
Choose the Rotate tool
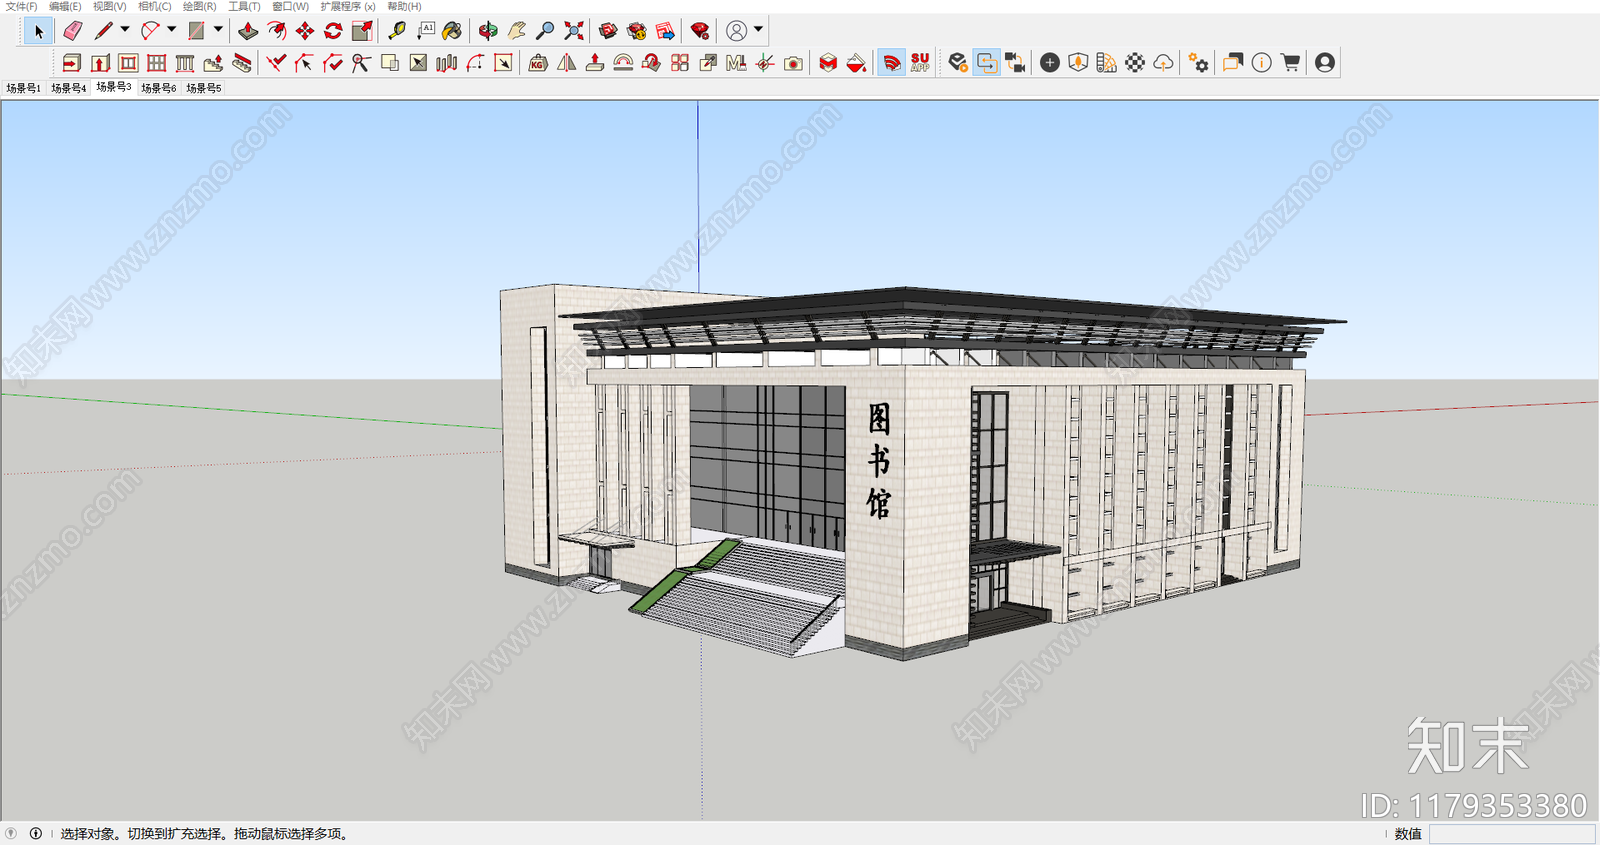click(x=333, y=32)
